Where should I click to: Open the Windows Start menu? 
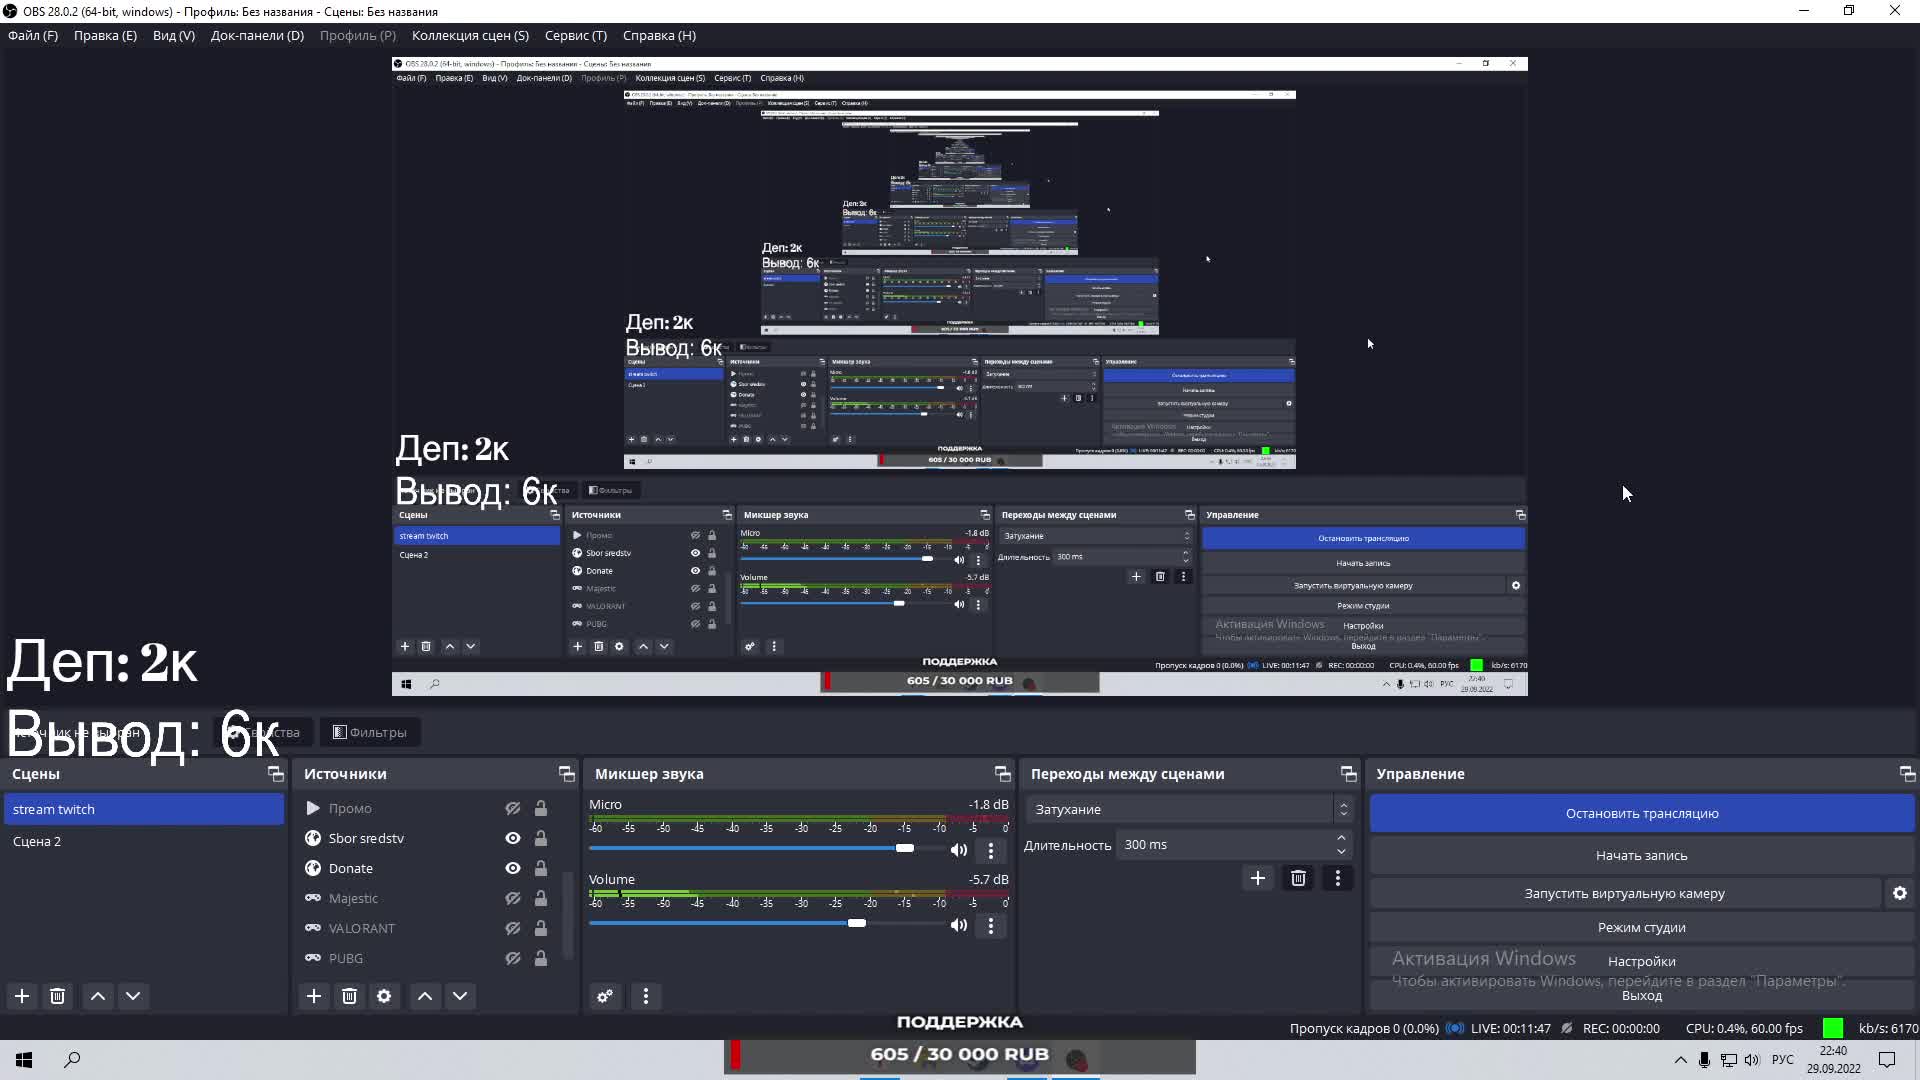click(x=24, y=1060)
